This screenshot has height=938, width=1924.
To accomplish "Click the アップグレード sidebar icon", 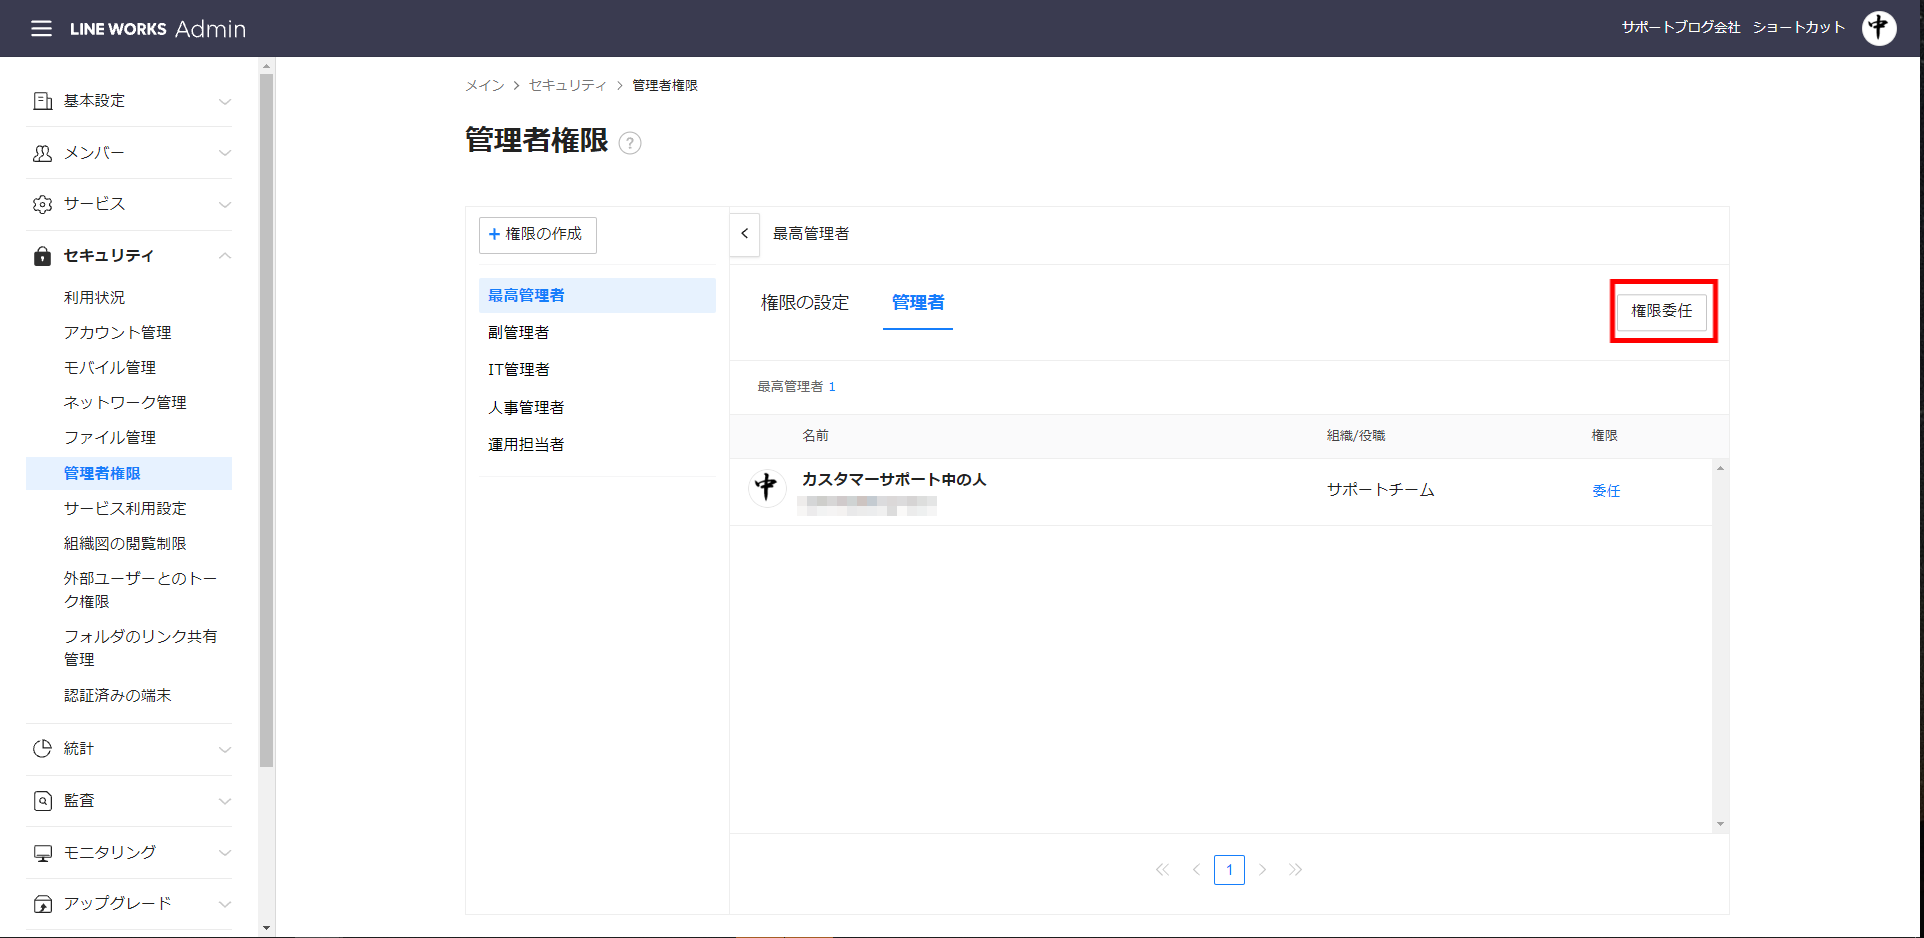I will click(42, 904).
